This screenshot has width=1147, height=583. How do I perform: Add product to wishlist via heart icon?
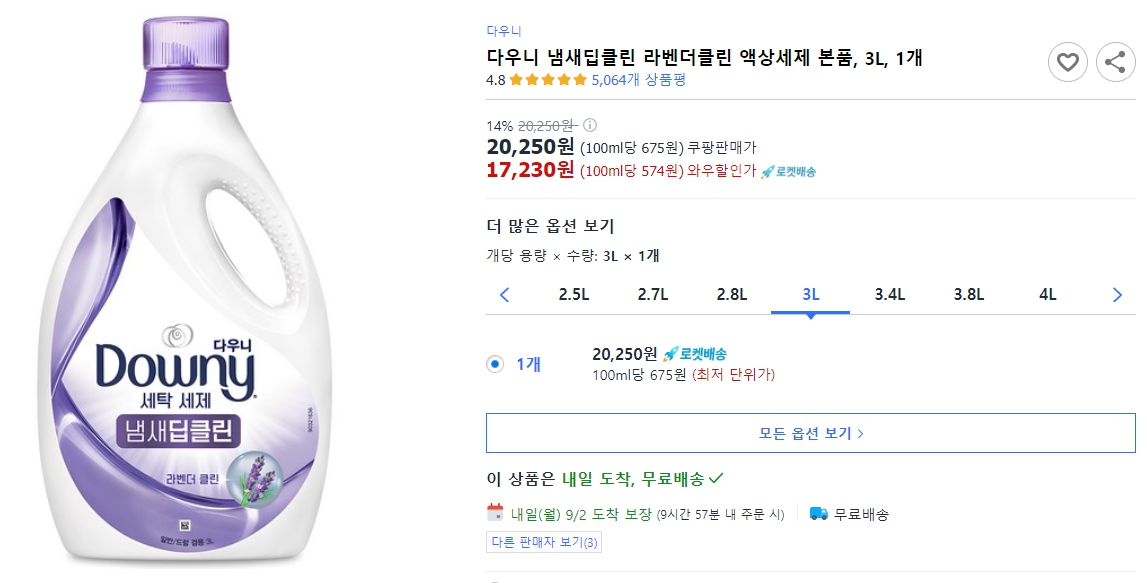coord(1068,62)
